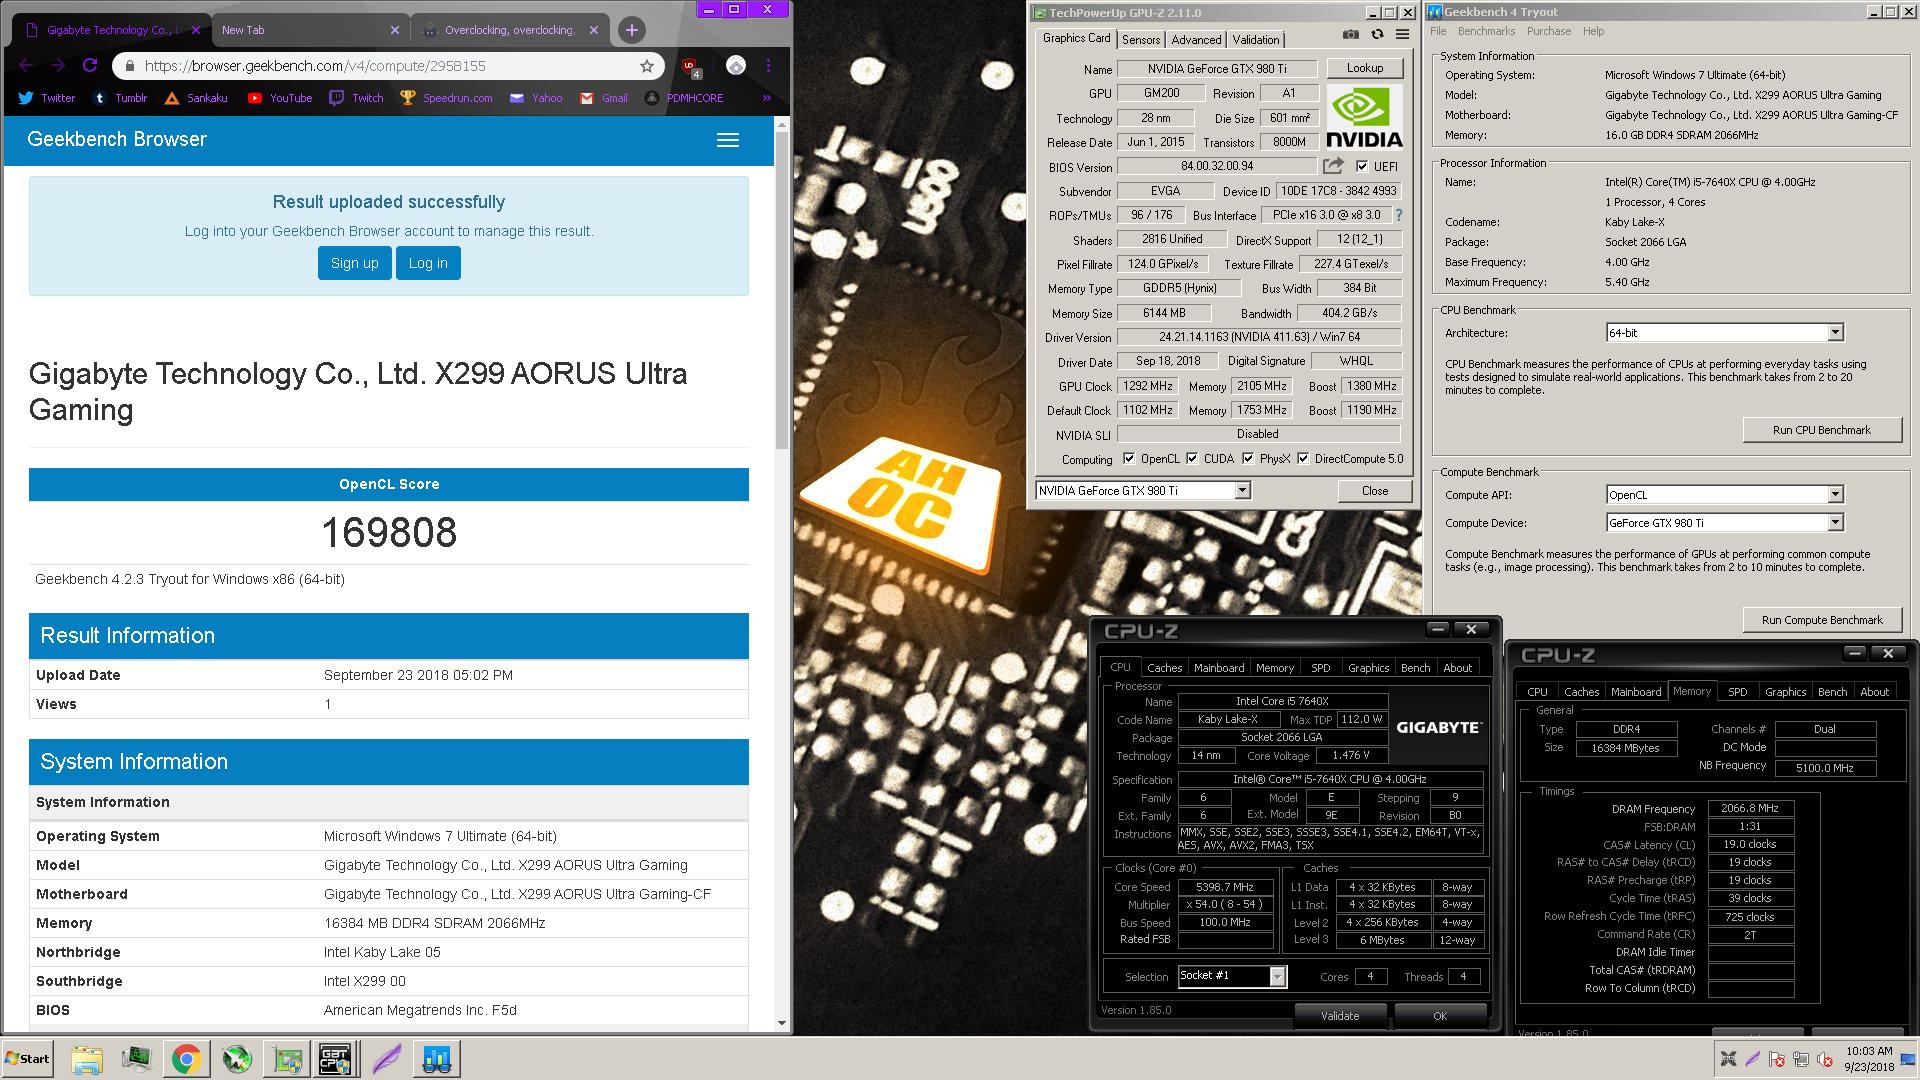The height and width of the screenshot is (1080, 1920).
Task: Click Run CPU Benchmark button
Action: pyautogui.click(x=1822, y=430)
